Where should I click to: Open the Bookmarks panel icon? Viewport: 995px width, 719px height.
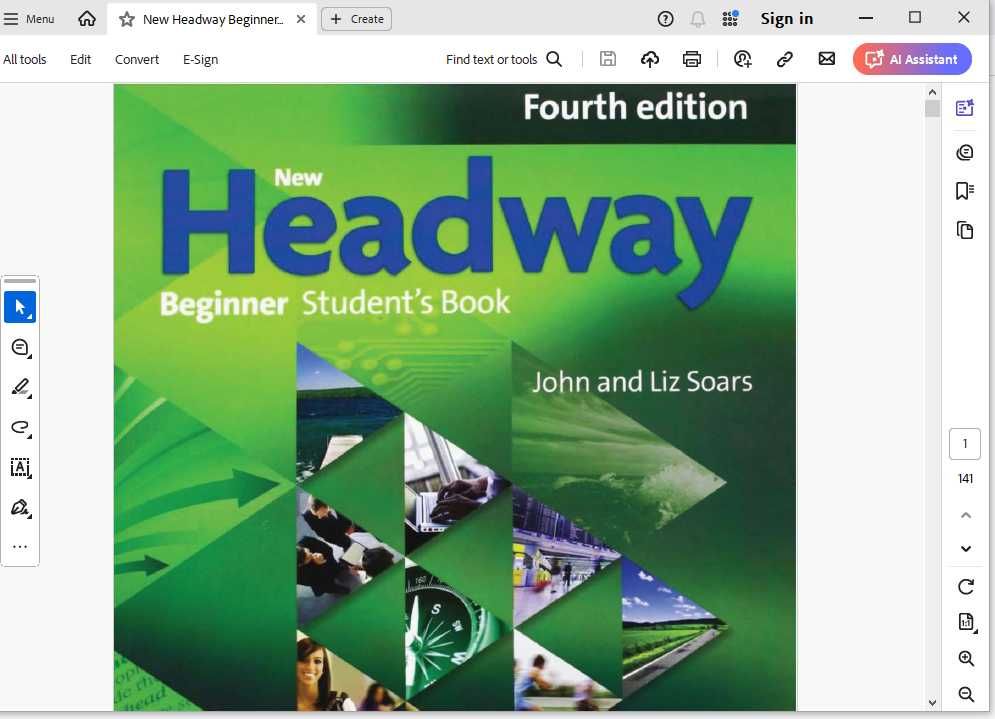click(965, 190)
